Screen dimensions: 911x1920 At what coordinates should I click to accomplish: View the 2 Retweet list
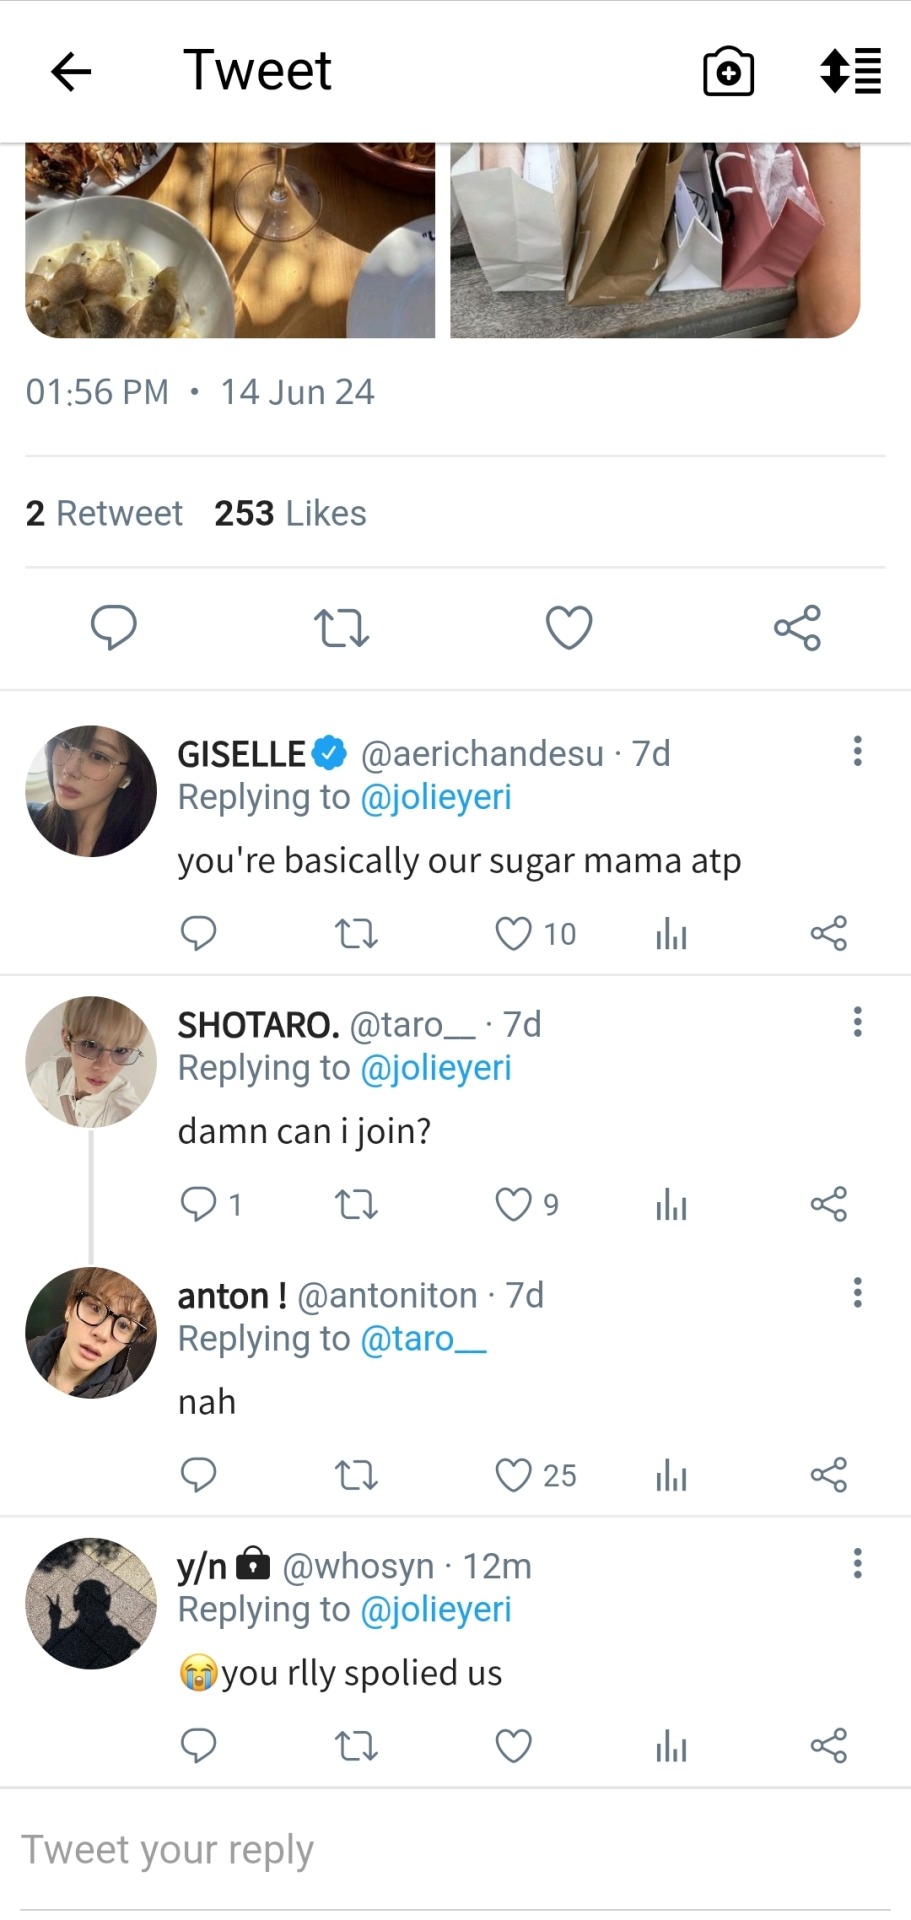105,514
